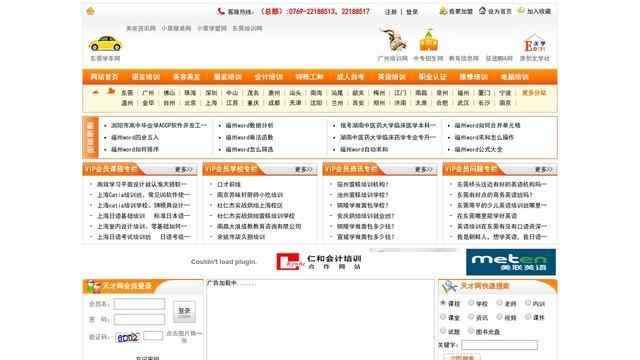Select the 试题 radio button
This screenshot has width=640, height=360.
click(443, 331)
